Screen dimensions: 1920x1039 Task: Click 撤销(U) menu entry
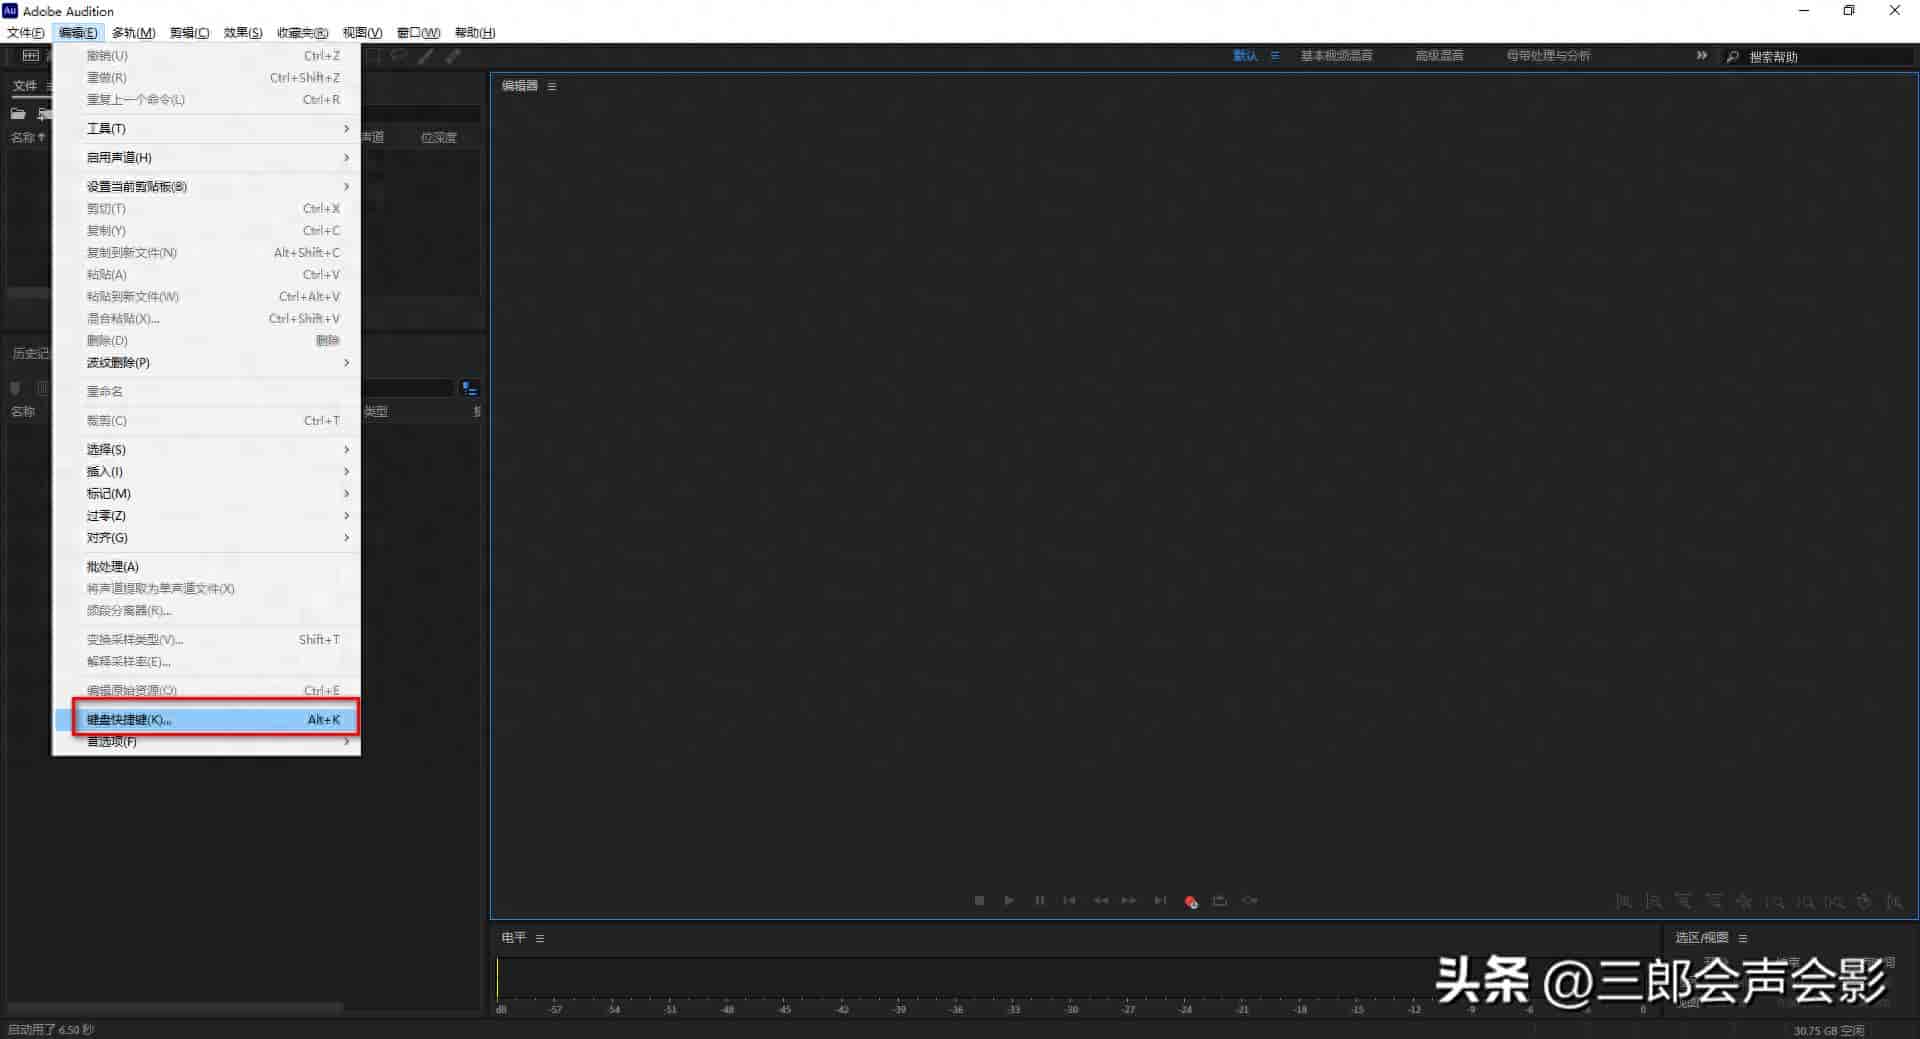[x=207, y=56]
